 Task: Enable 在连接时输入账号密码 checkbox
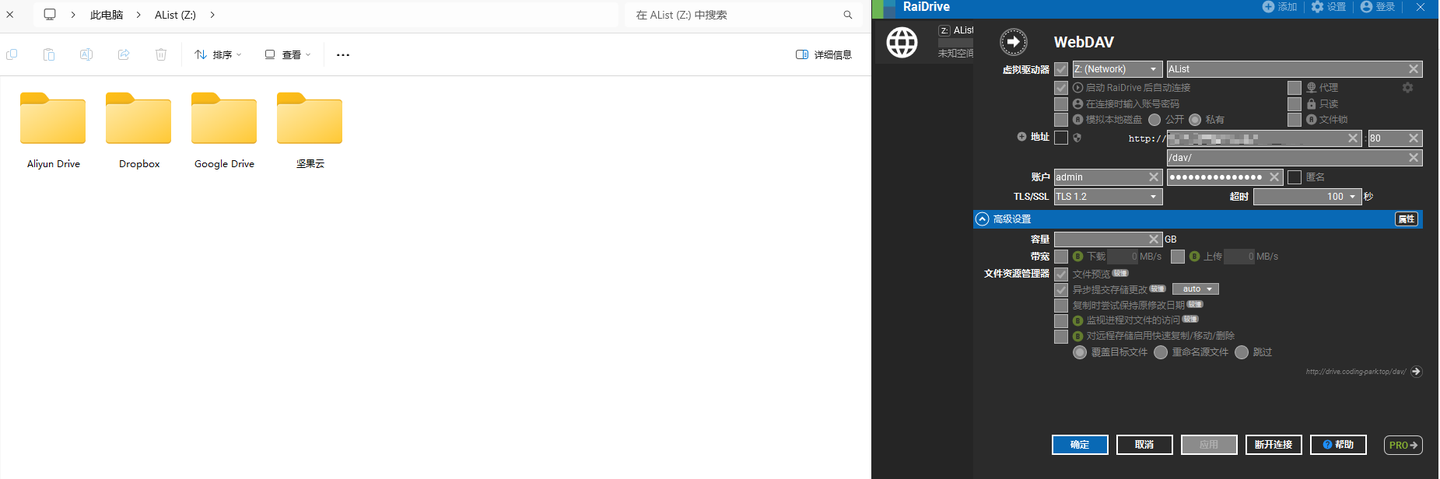tap(1061, 103)
